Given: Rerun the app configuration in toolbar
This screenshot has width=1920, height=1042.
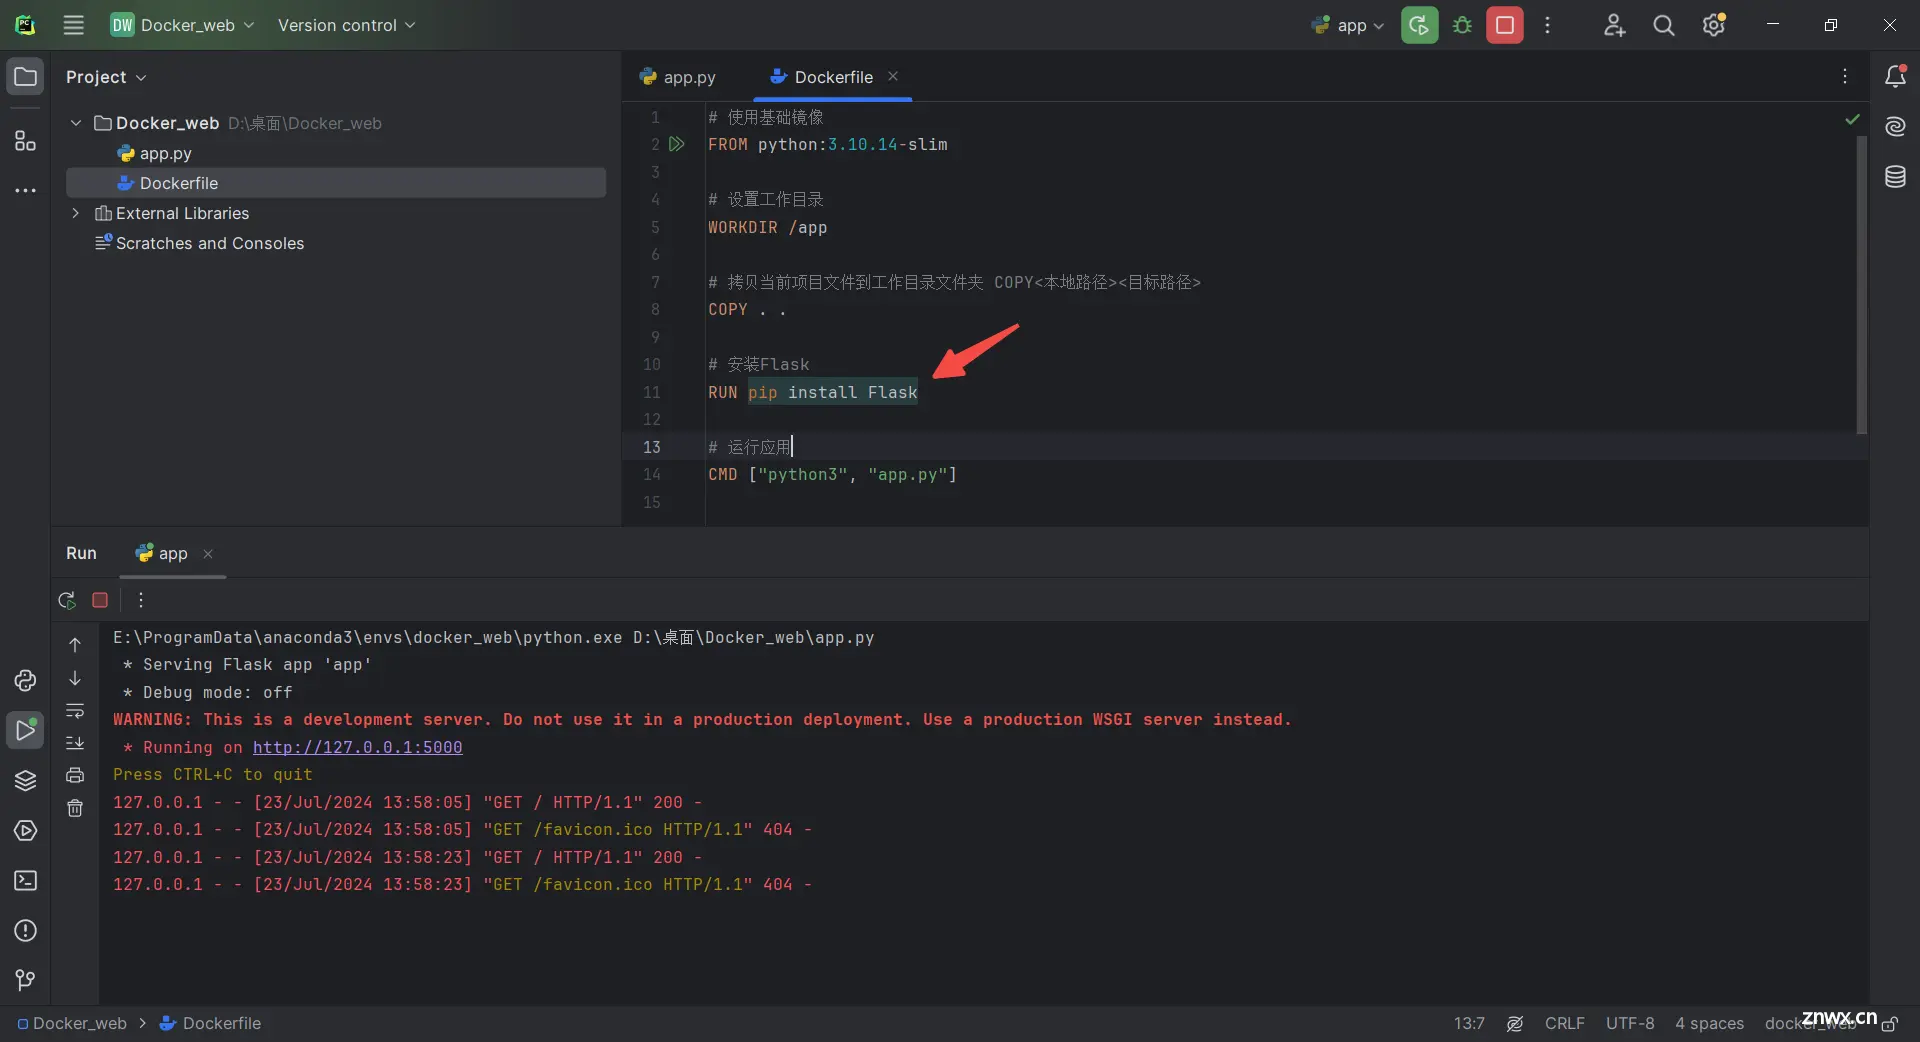Looking at the screenshot, I should (1419, 25).
